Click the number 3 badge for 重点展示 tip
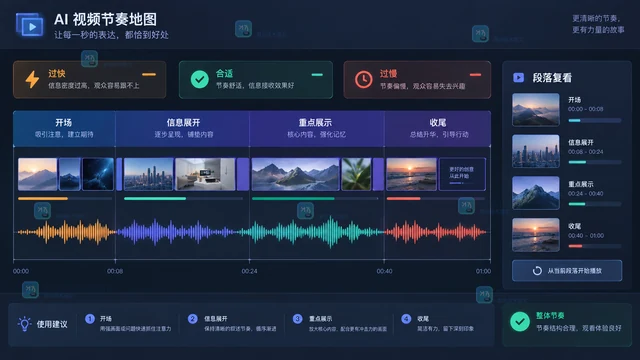Image resolution: width=640 pixels, height=360 pixels. coord(298,319)
